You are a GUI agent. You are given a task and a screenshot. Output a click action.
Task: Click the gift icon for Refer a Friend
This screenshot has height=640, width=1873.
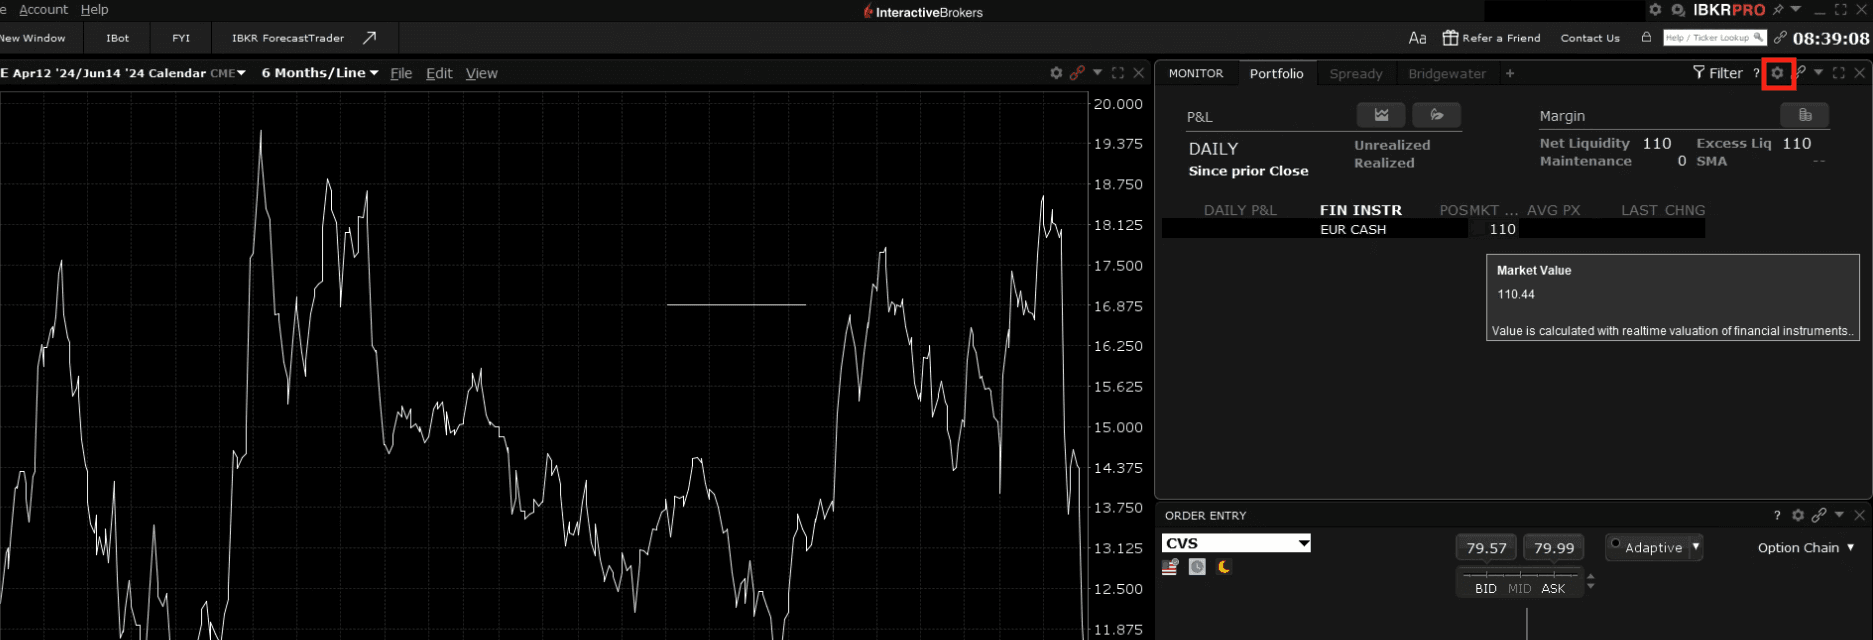[x=1450, y=38]
